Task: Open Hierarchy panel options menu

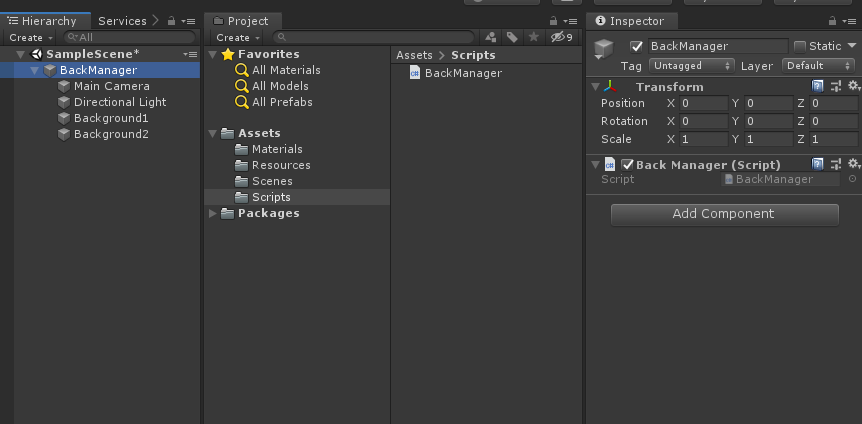Action: pyautogui.click(x=189, y=21)
